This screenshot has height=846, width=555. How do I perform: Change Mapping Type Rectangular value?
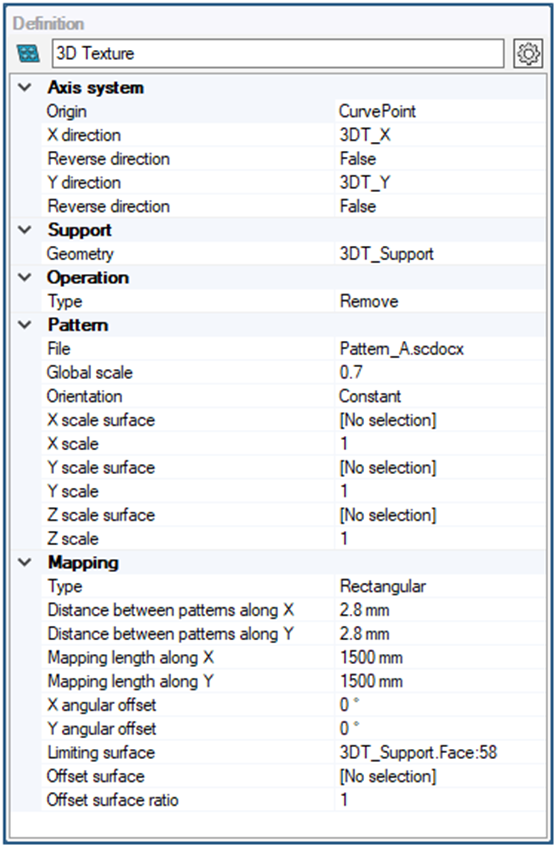440,586
